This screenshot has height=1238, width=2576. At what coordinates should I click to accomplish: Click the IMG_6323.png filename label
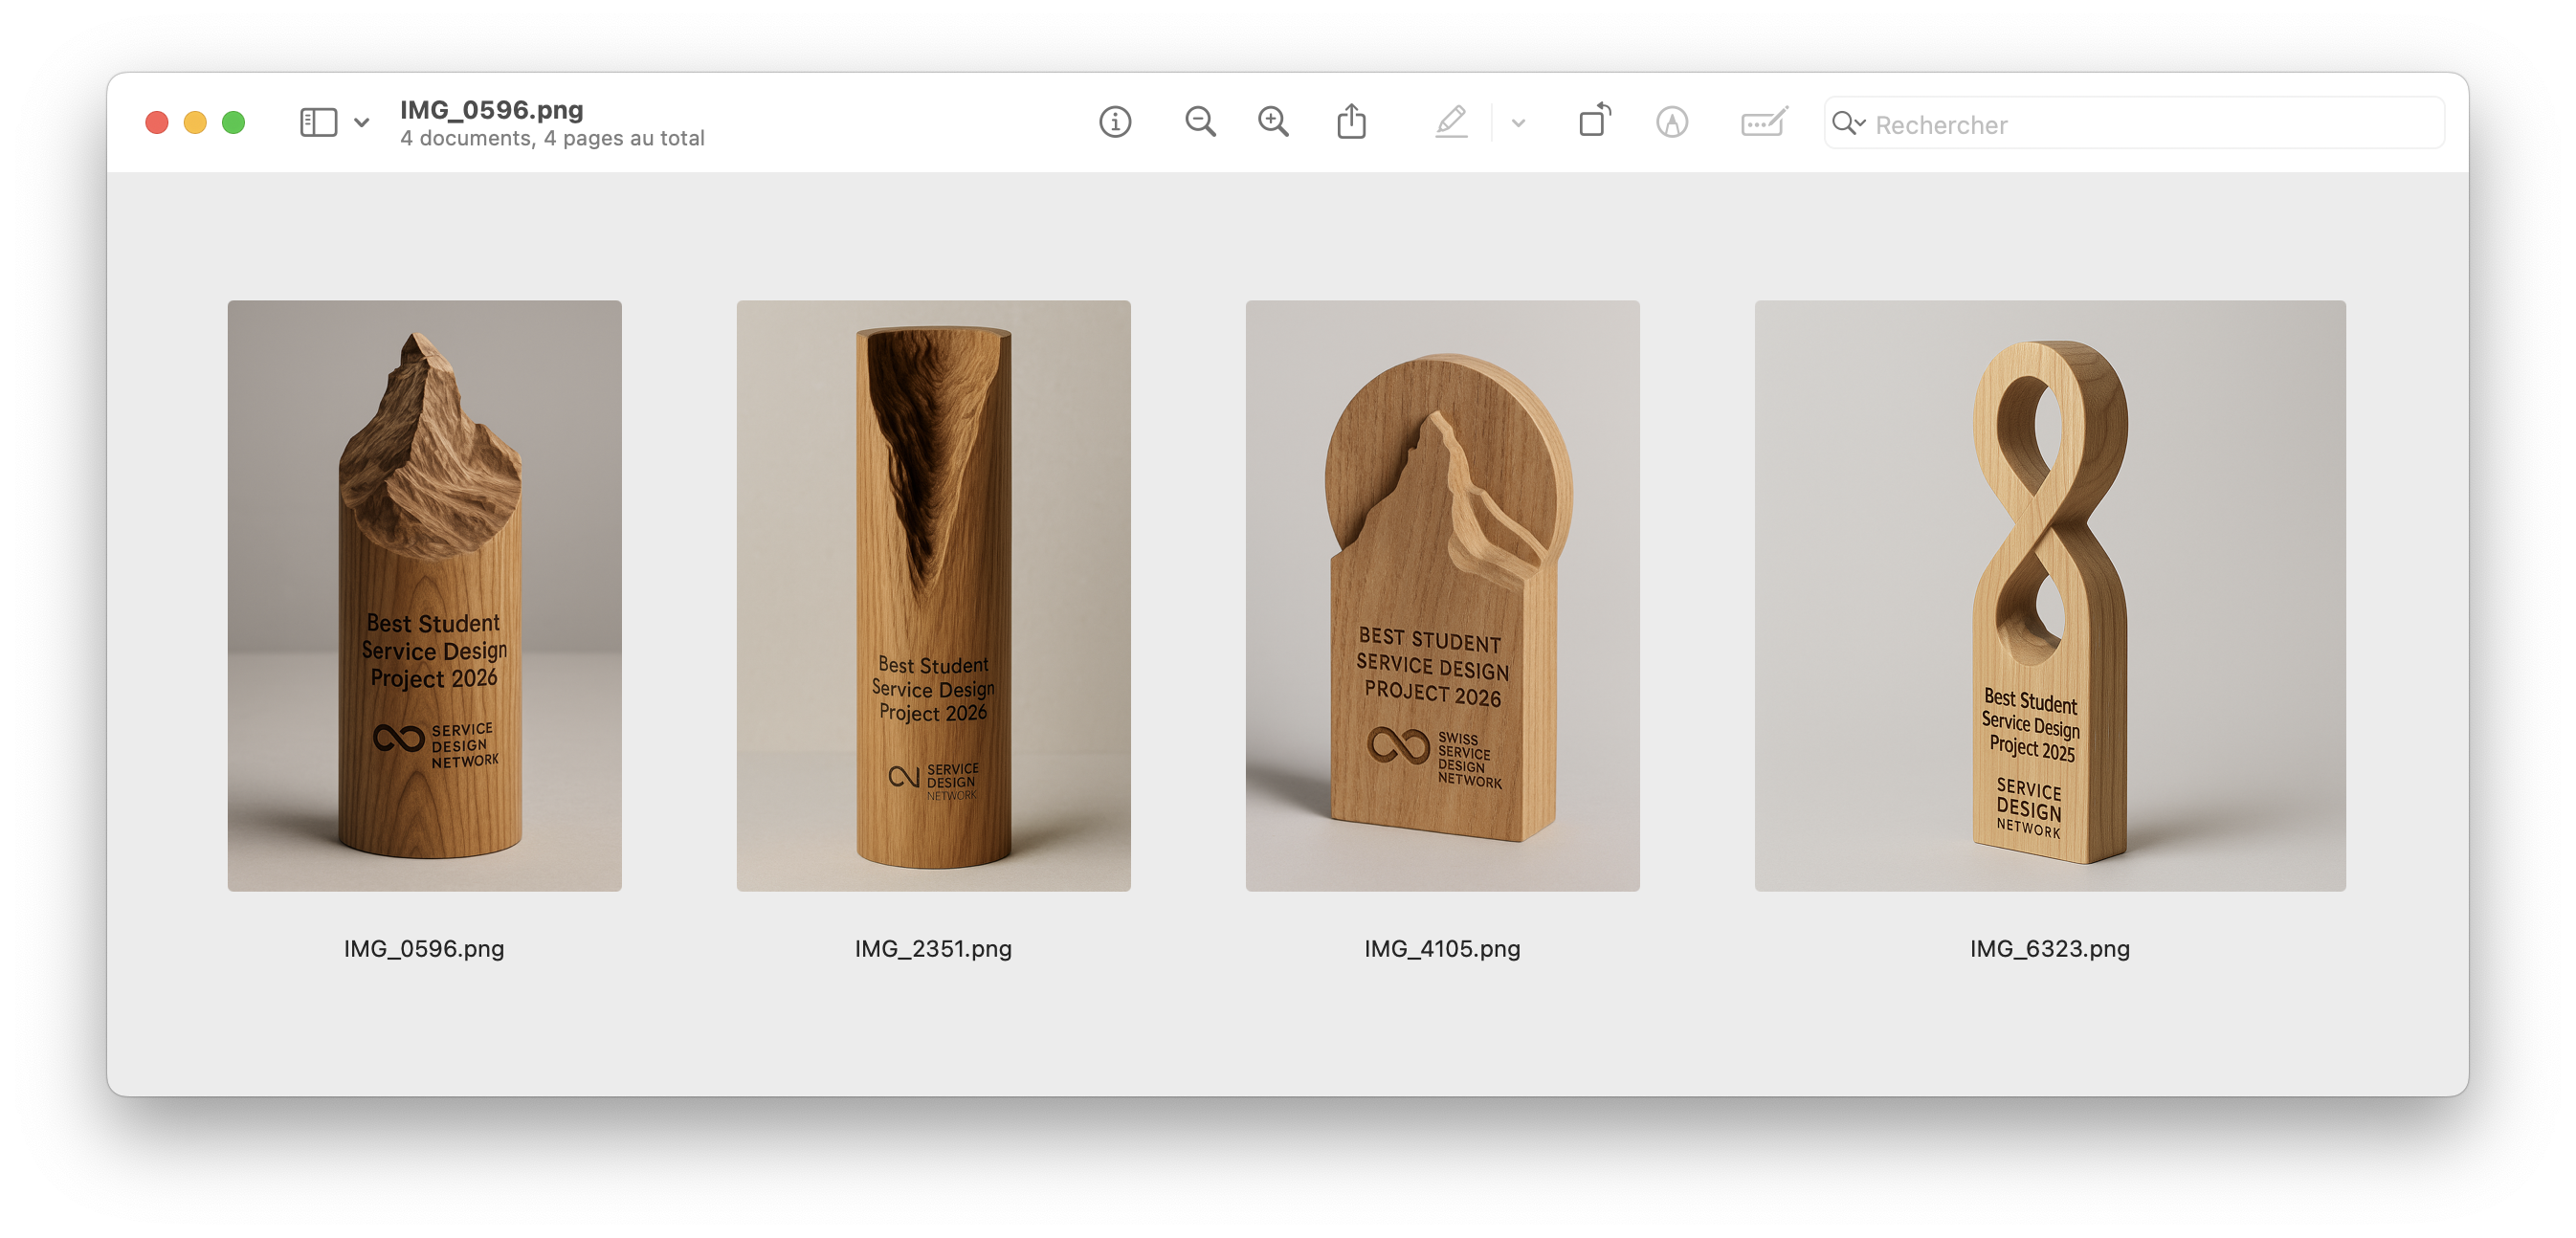click(x=2049, y=948)
